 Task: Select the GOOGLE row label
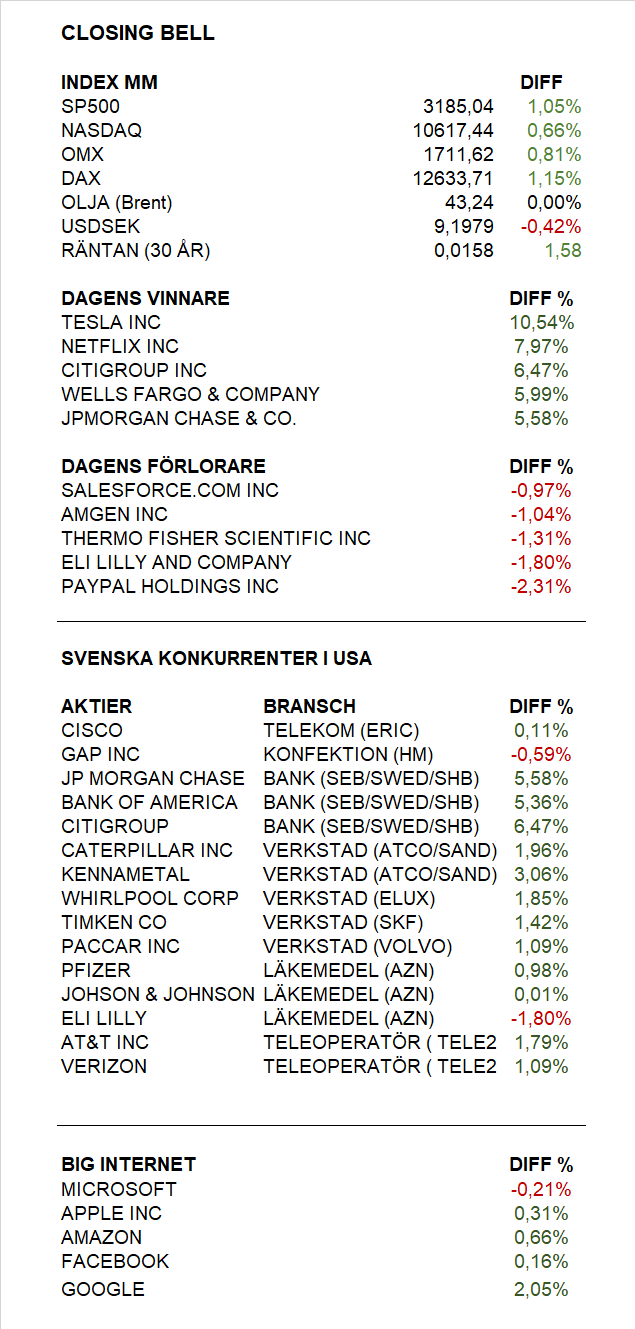[103, 1290]
